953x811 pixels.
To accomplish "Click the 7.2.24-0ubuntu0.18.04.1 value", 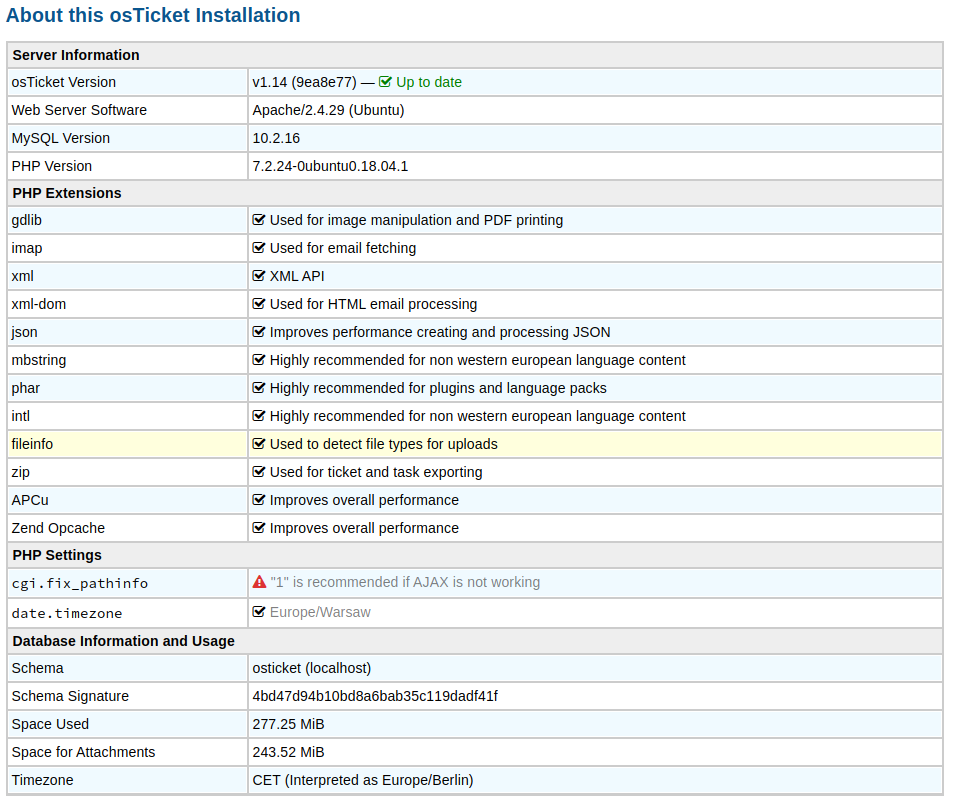I will click(x=330, y=166).
